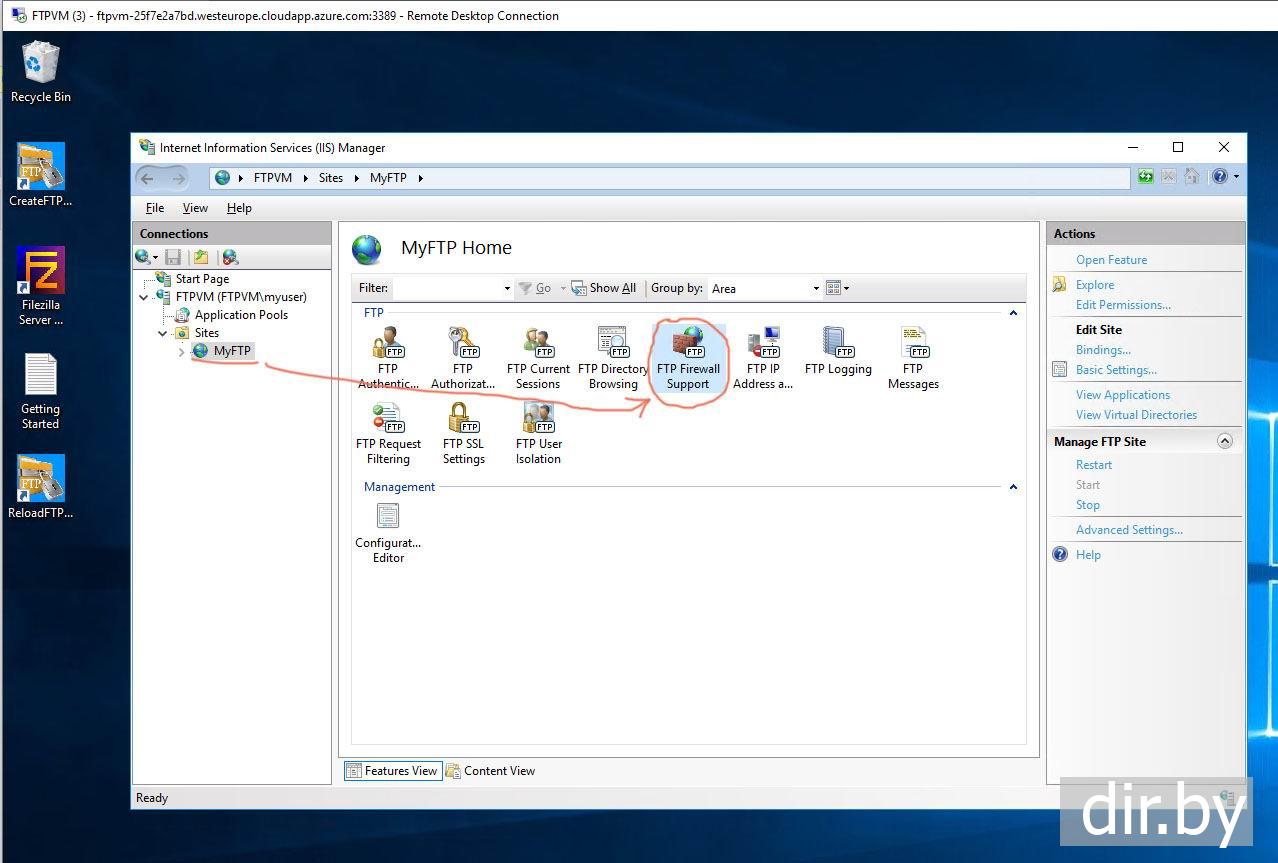Switch to Content View tab
This screenshot has height=863, width=1278.
(490, 771)
